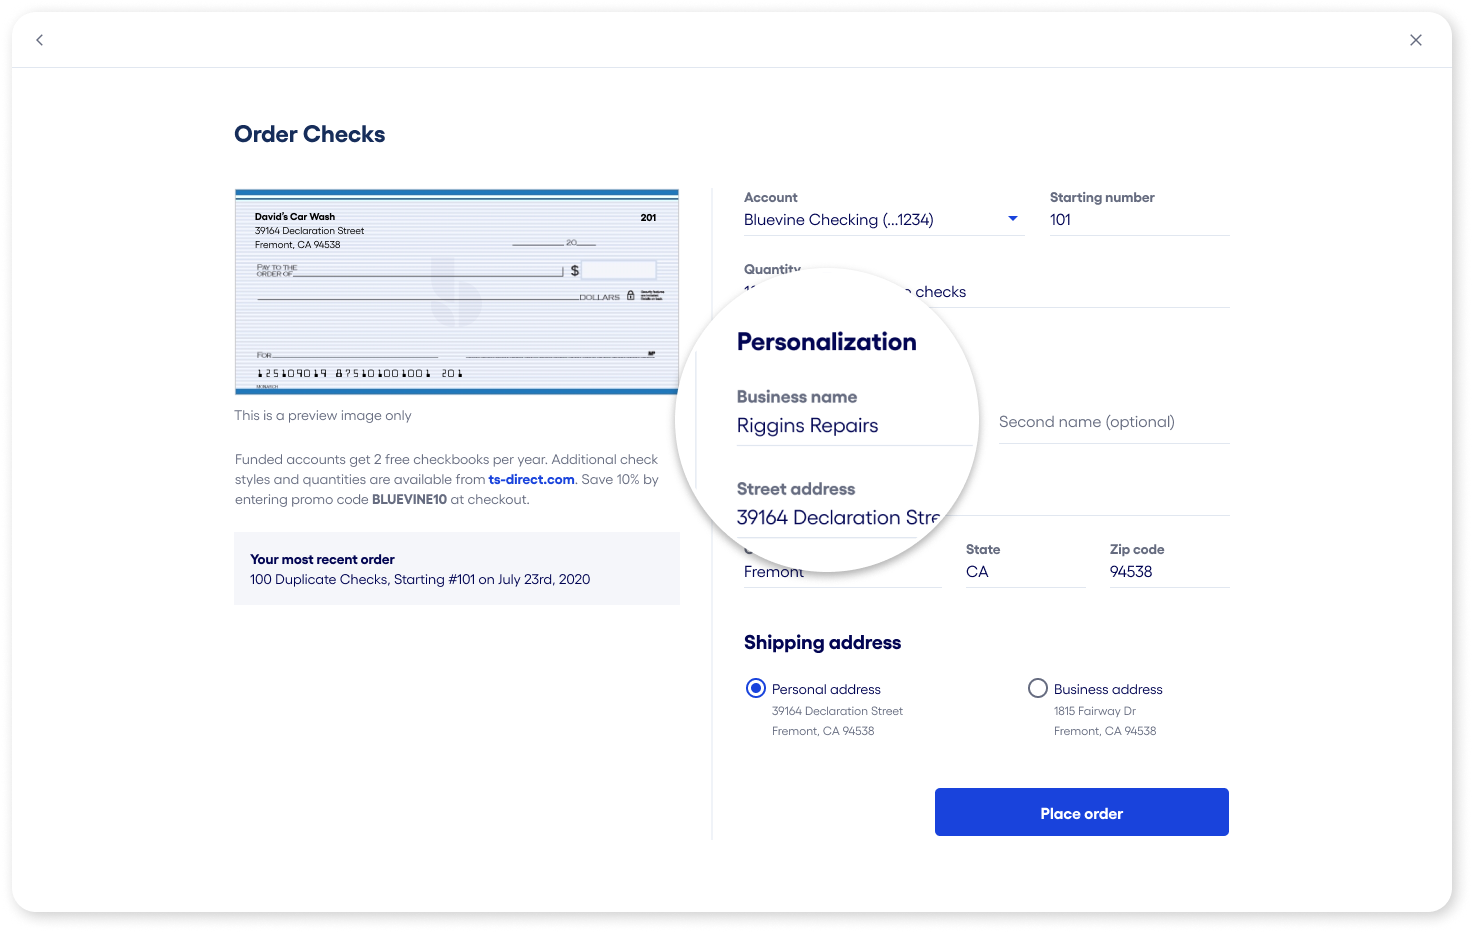Select the Personal address radio button
The image size is (1472, 932).
click(756, 688)
